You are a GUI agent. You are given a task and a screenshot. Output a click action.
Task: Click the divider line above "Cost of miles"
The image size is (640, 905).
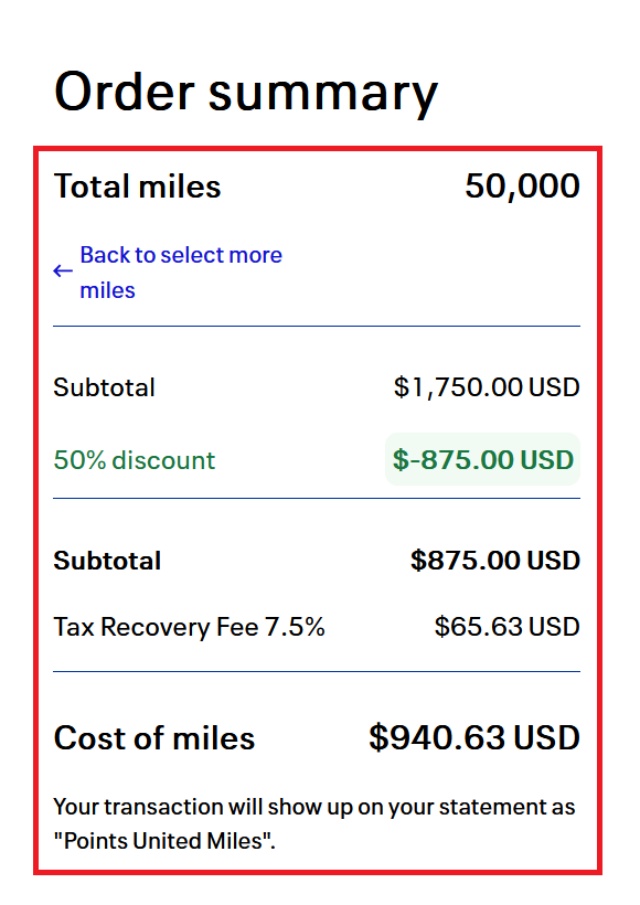316,672
